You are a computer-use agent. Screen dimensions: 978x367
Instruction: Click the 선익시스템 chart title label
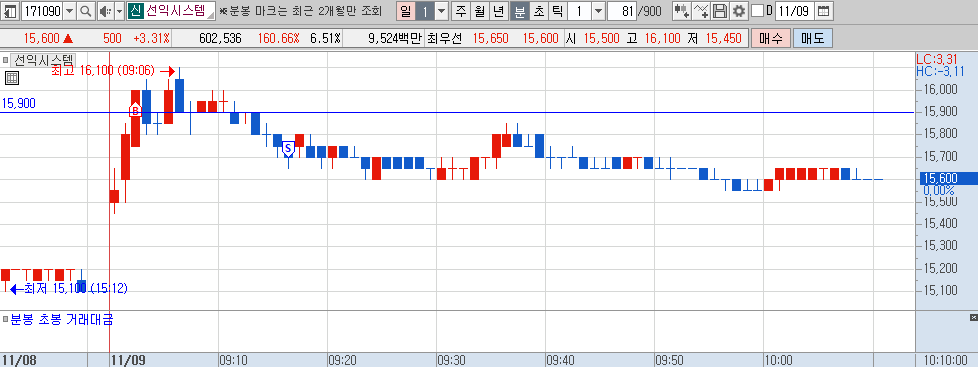pyautogui.click(x=44, y=60)
